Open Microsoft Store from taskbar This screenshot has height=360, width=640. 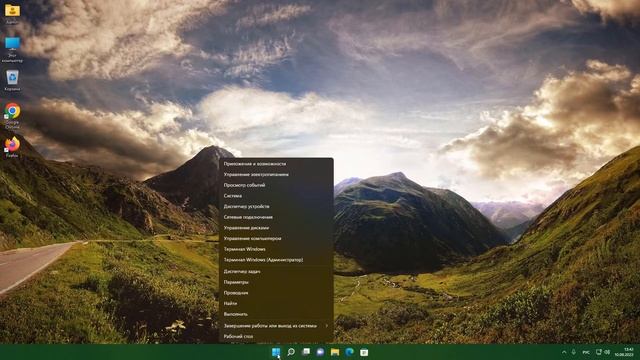pos(364,352)
